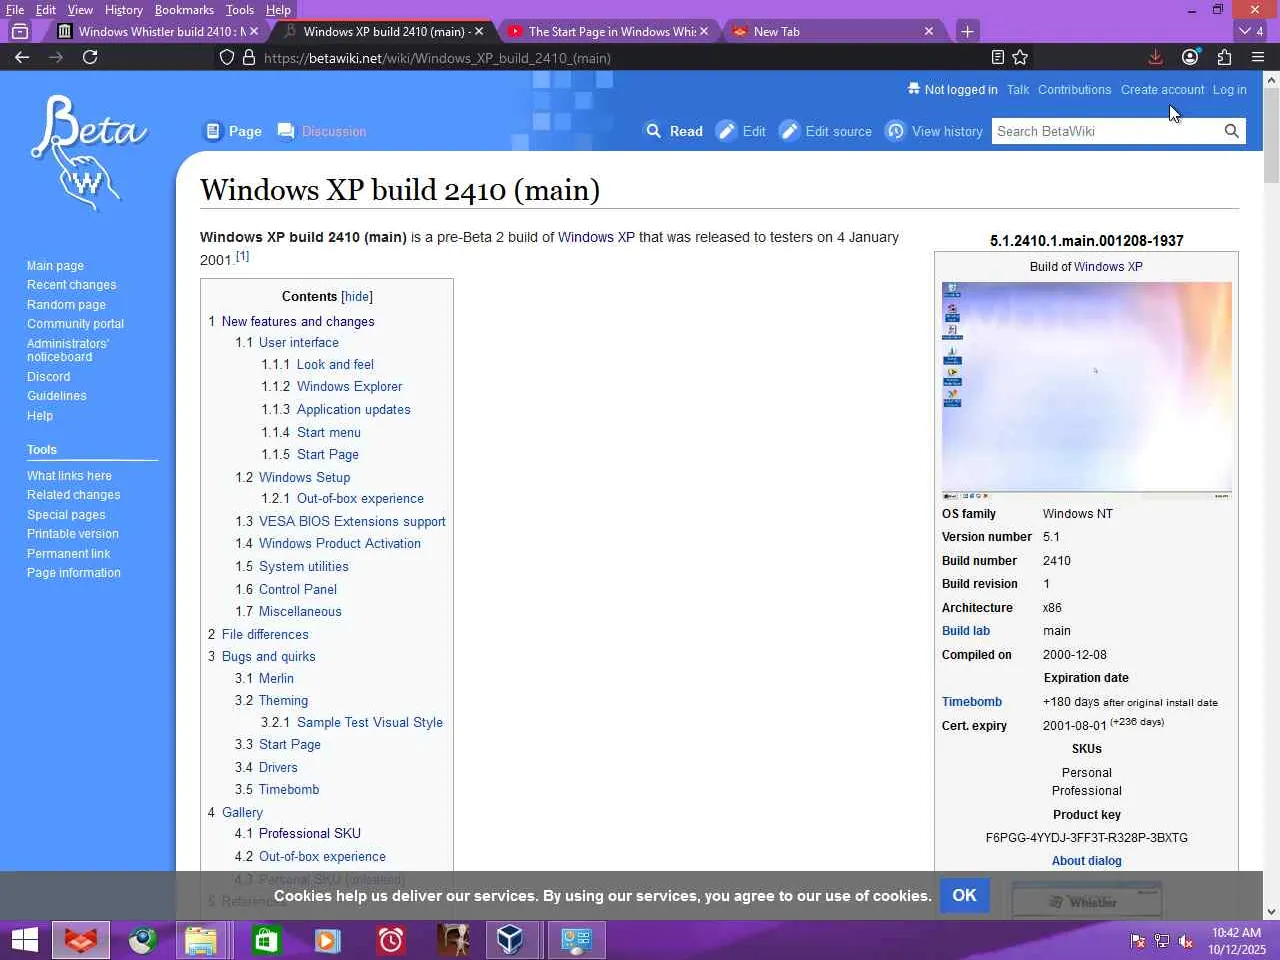Viewport: 1280px width, 960px height.
Task: Close the New Tab tab
Action: [x=929, y=31]
